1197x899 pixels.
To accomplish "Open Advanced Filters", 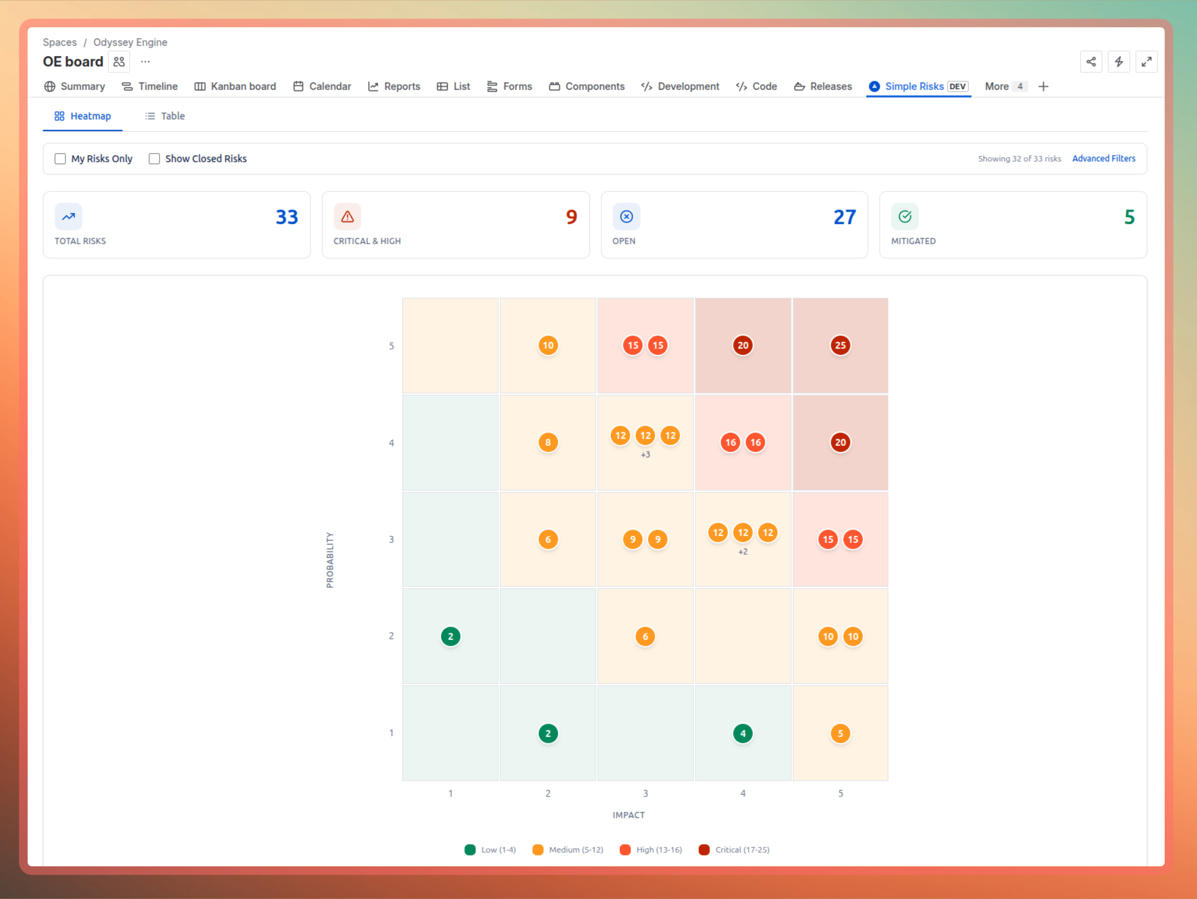I will tap(1103, 158).
